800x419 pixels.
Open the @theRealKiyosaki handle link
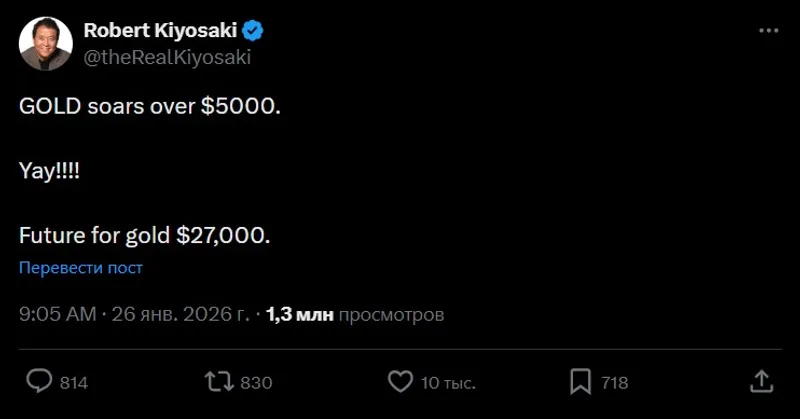(166, 57)
